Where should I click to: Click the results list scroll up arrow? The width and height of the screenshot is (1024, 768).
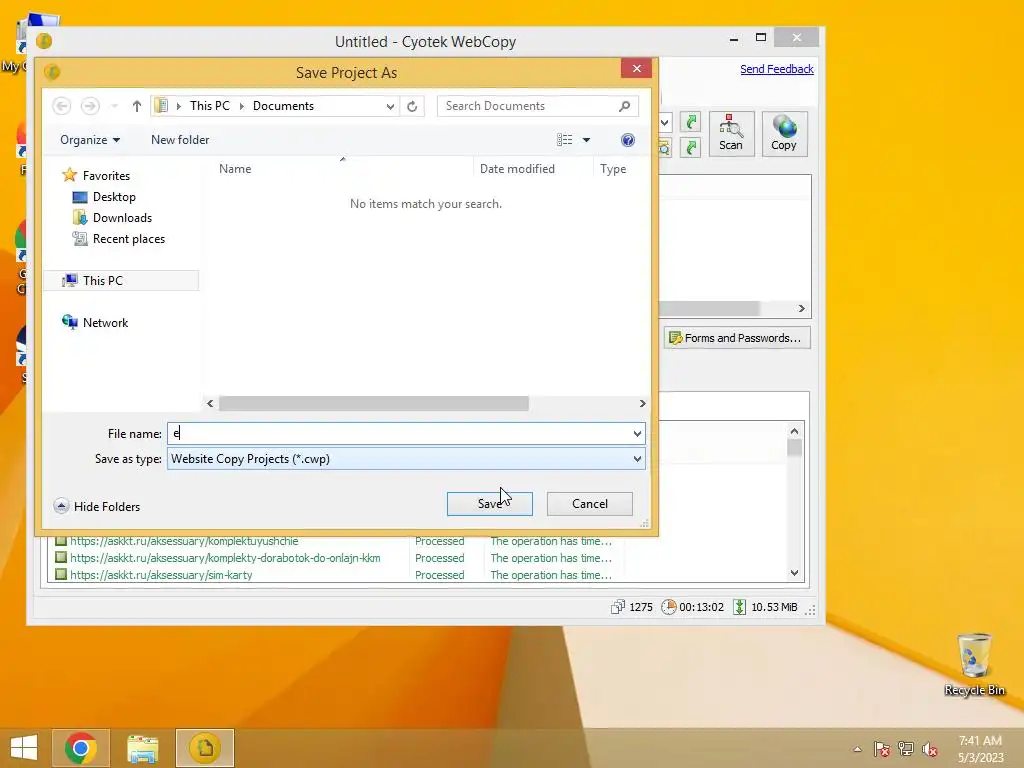pos(794,431)
